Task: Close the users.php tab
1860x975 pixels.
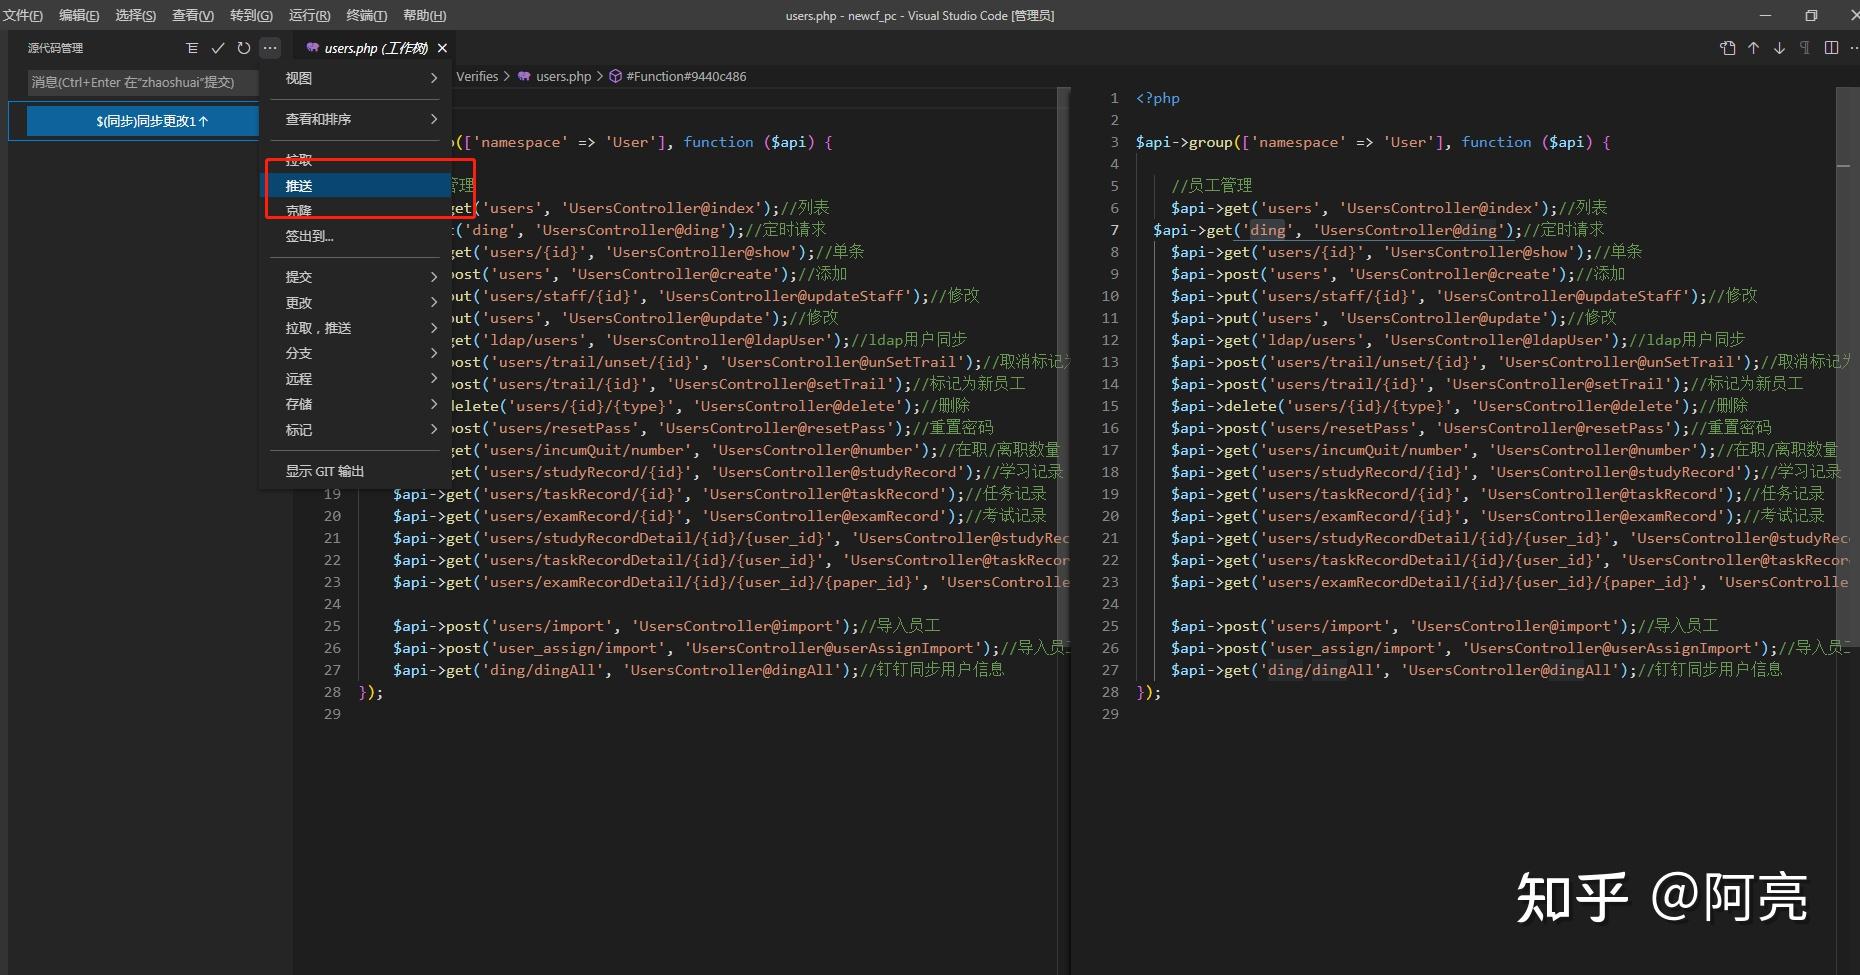Action: (442, 48)
